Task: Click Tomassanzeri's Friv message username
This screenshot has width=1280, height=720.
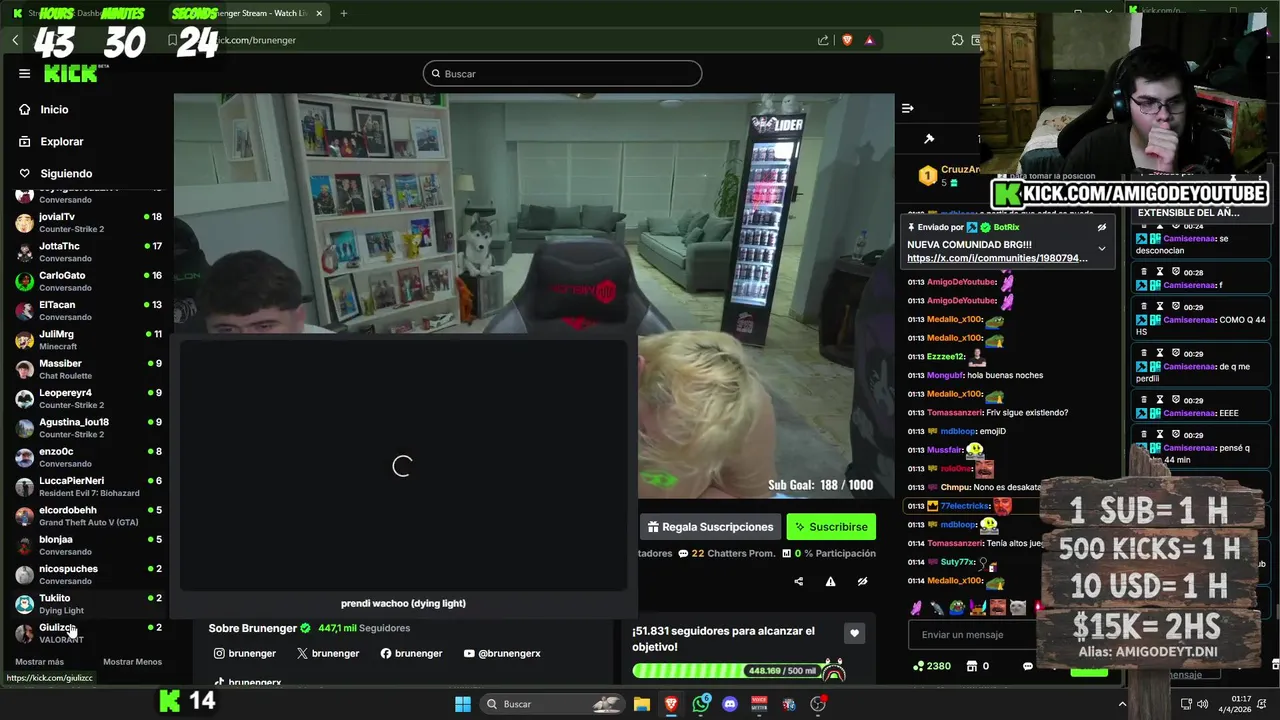Action: [958, 412]
